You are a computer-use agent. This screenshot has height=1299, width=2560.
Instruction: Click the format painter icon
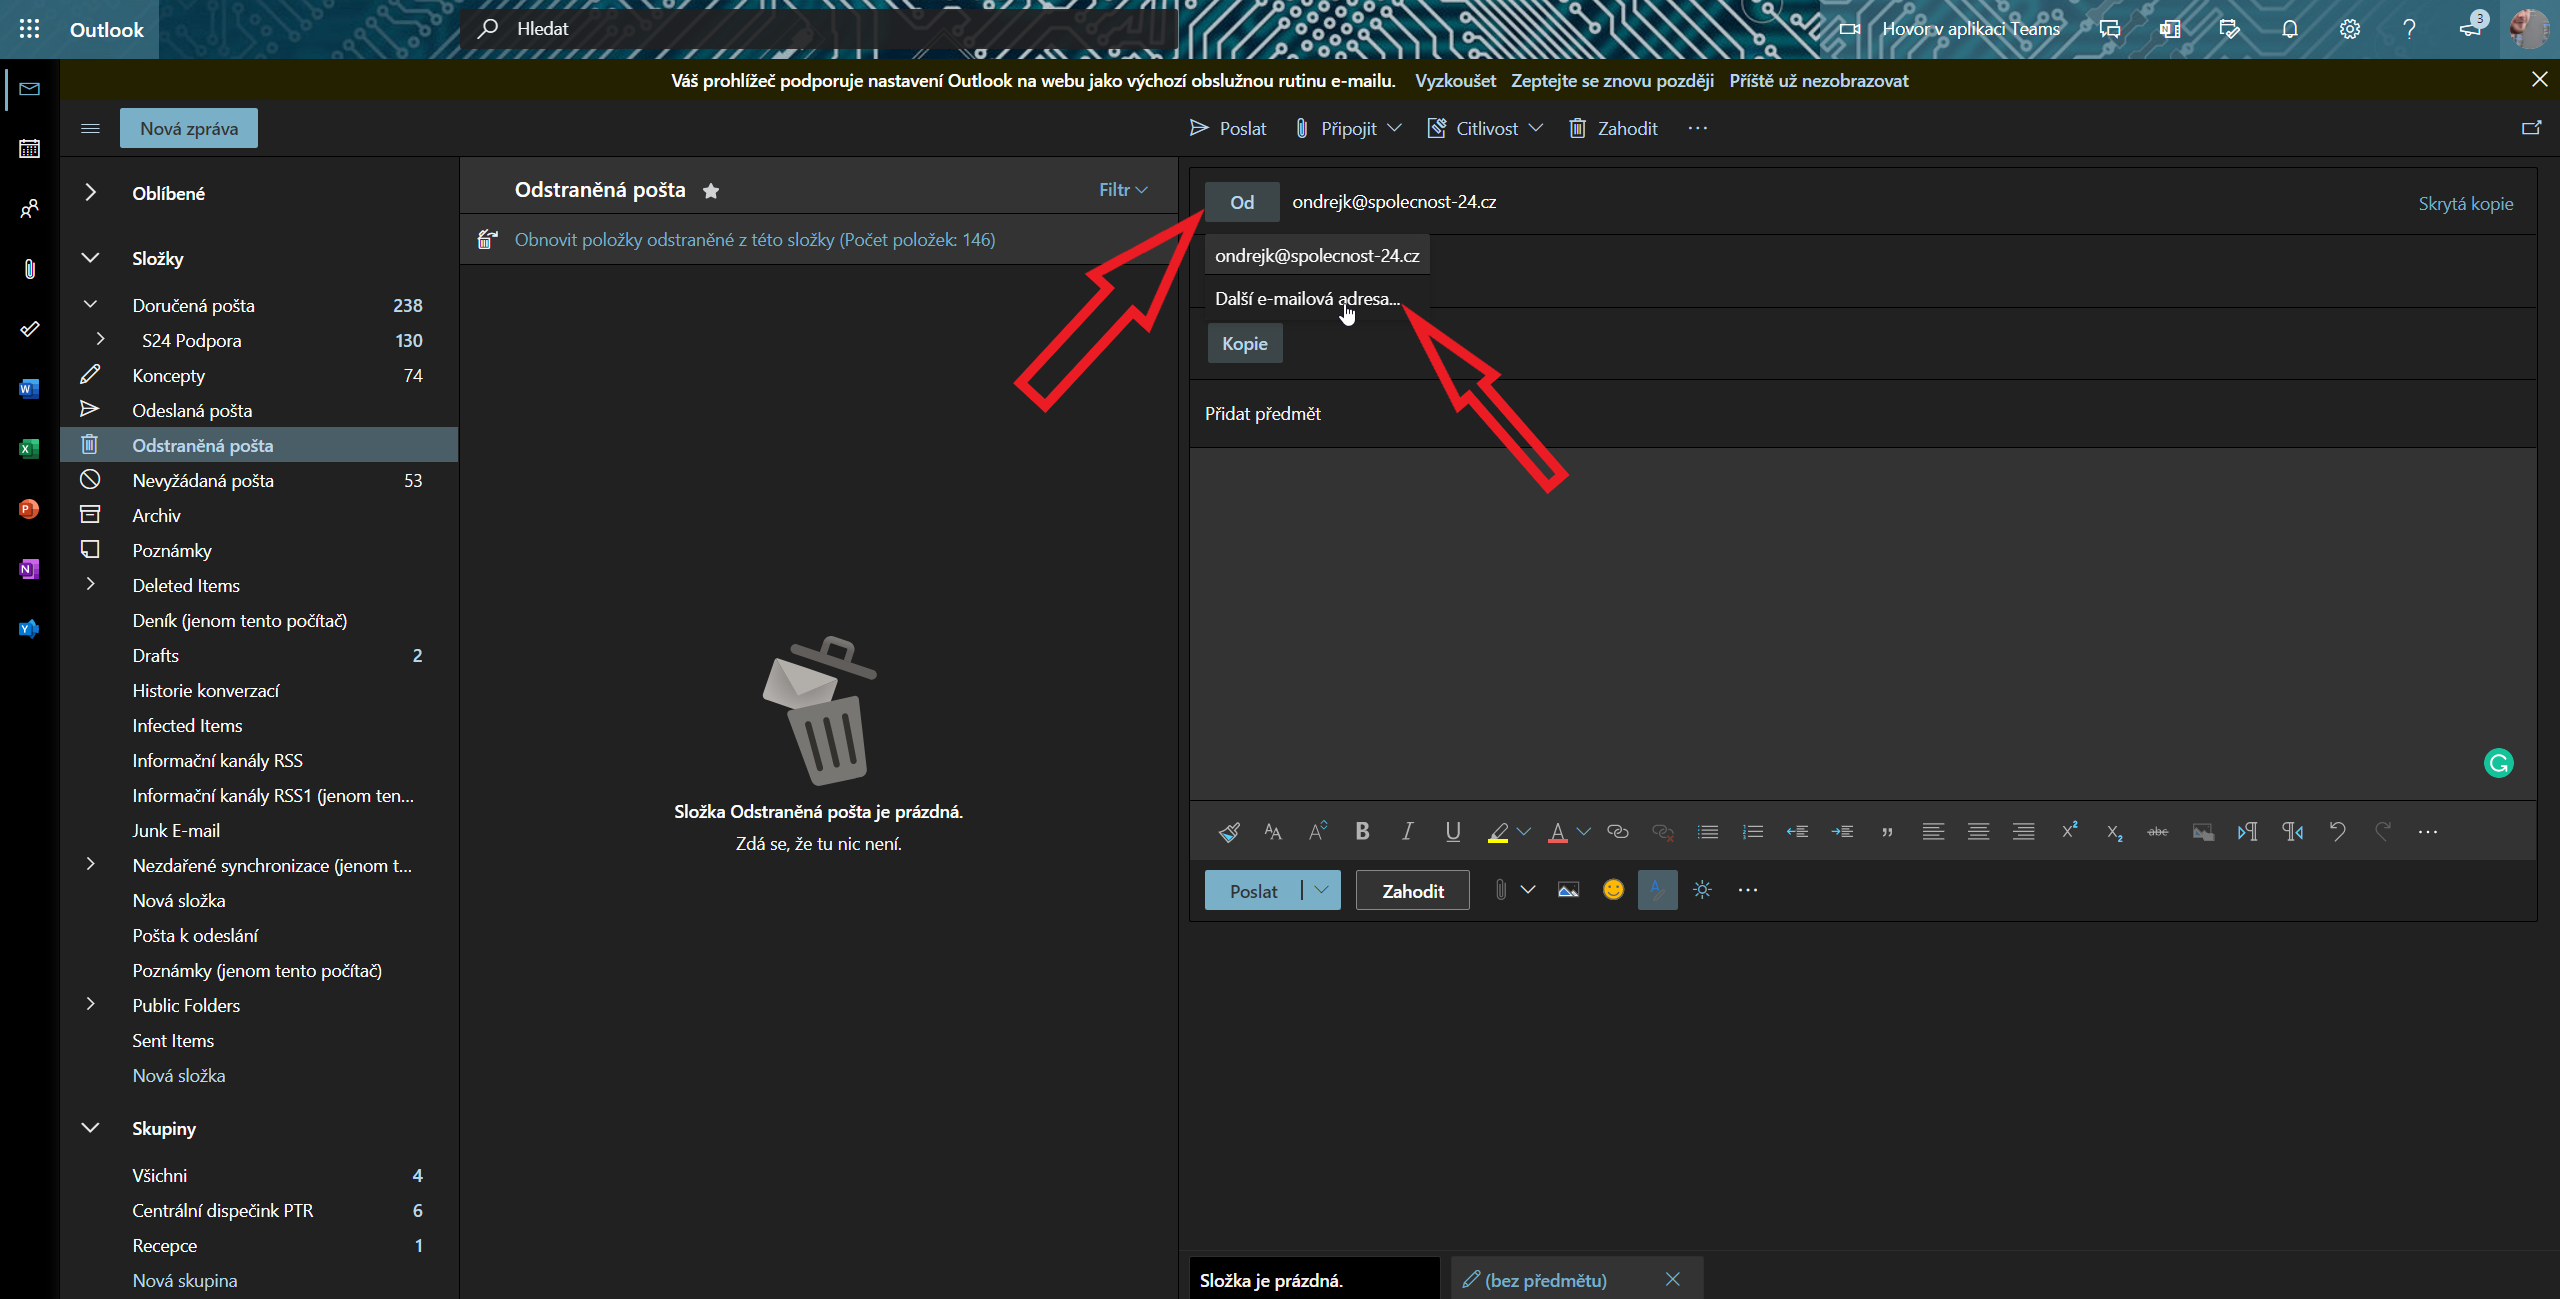[x=1229, y=831]
